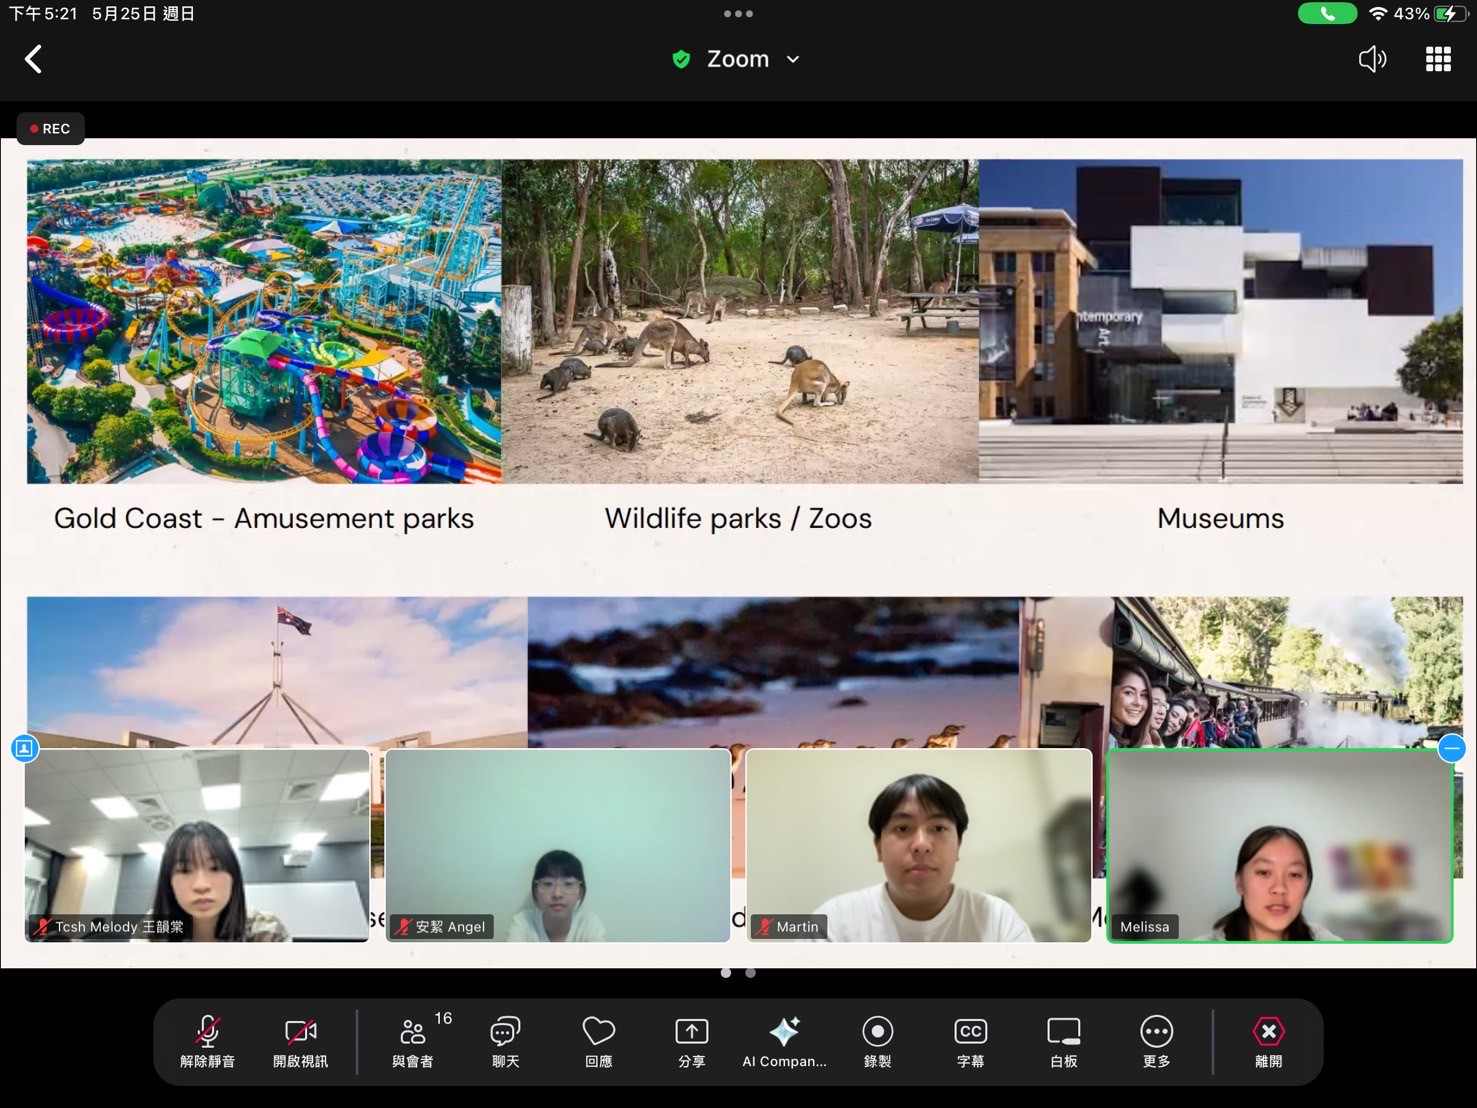Viewport: 1477px width, 1108px height.
Task: Switch to gallery grid view icon
Action: [1438, 60]
